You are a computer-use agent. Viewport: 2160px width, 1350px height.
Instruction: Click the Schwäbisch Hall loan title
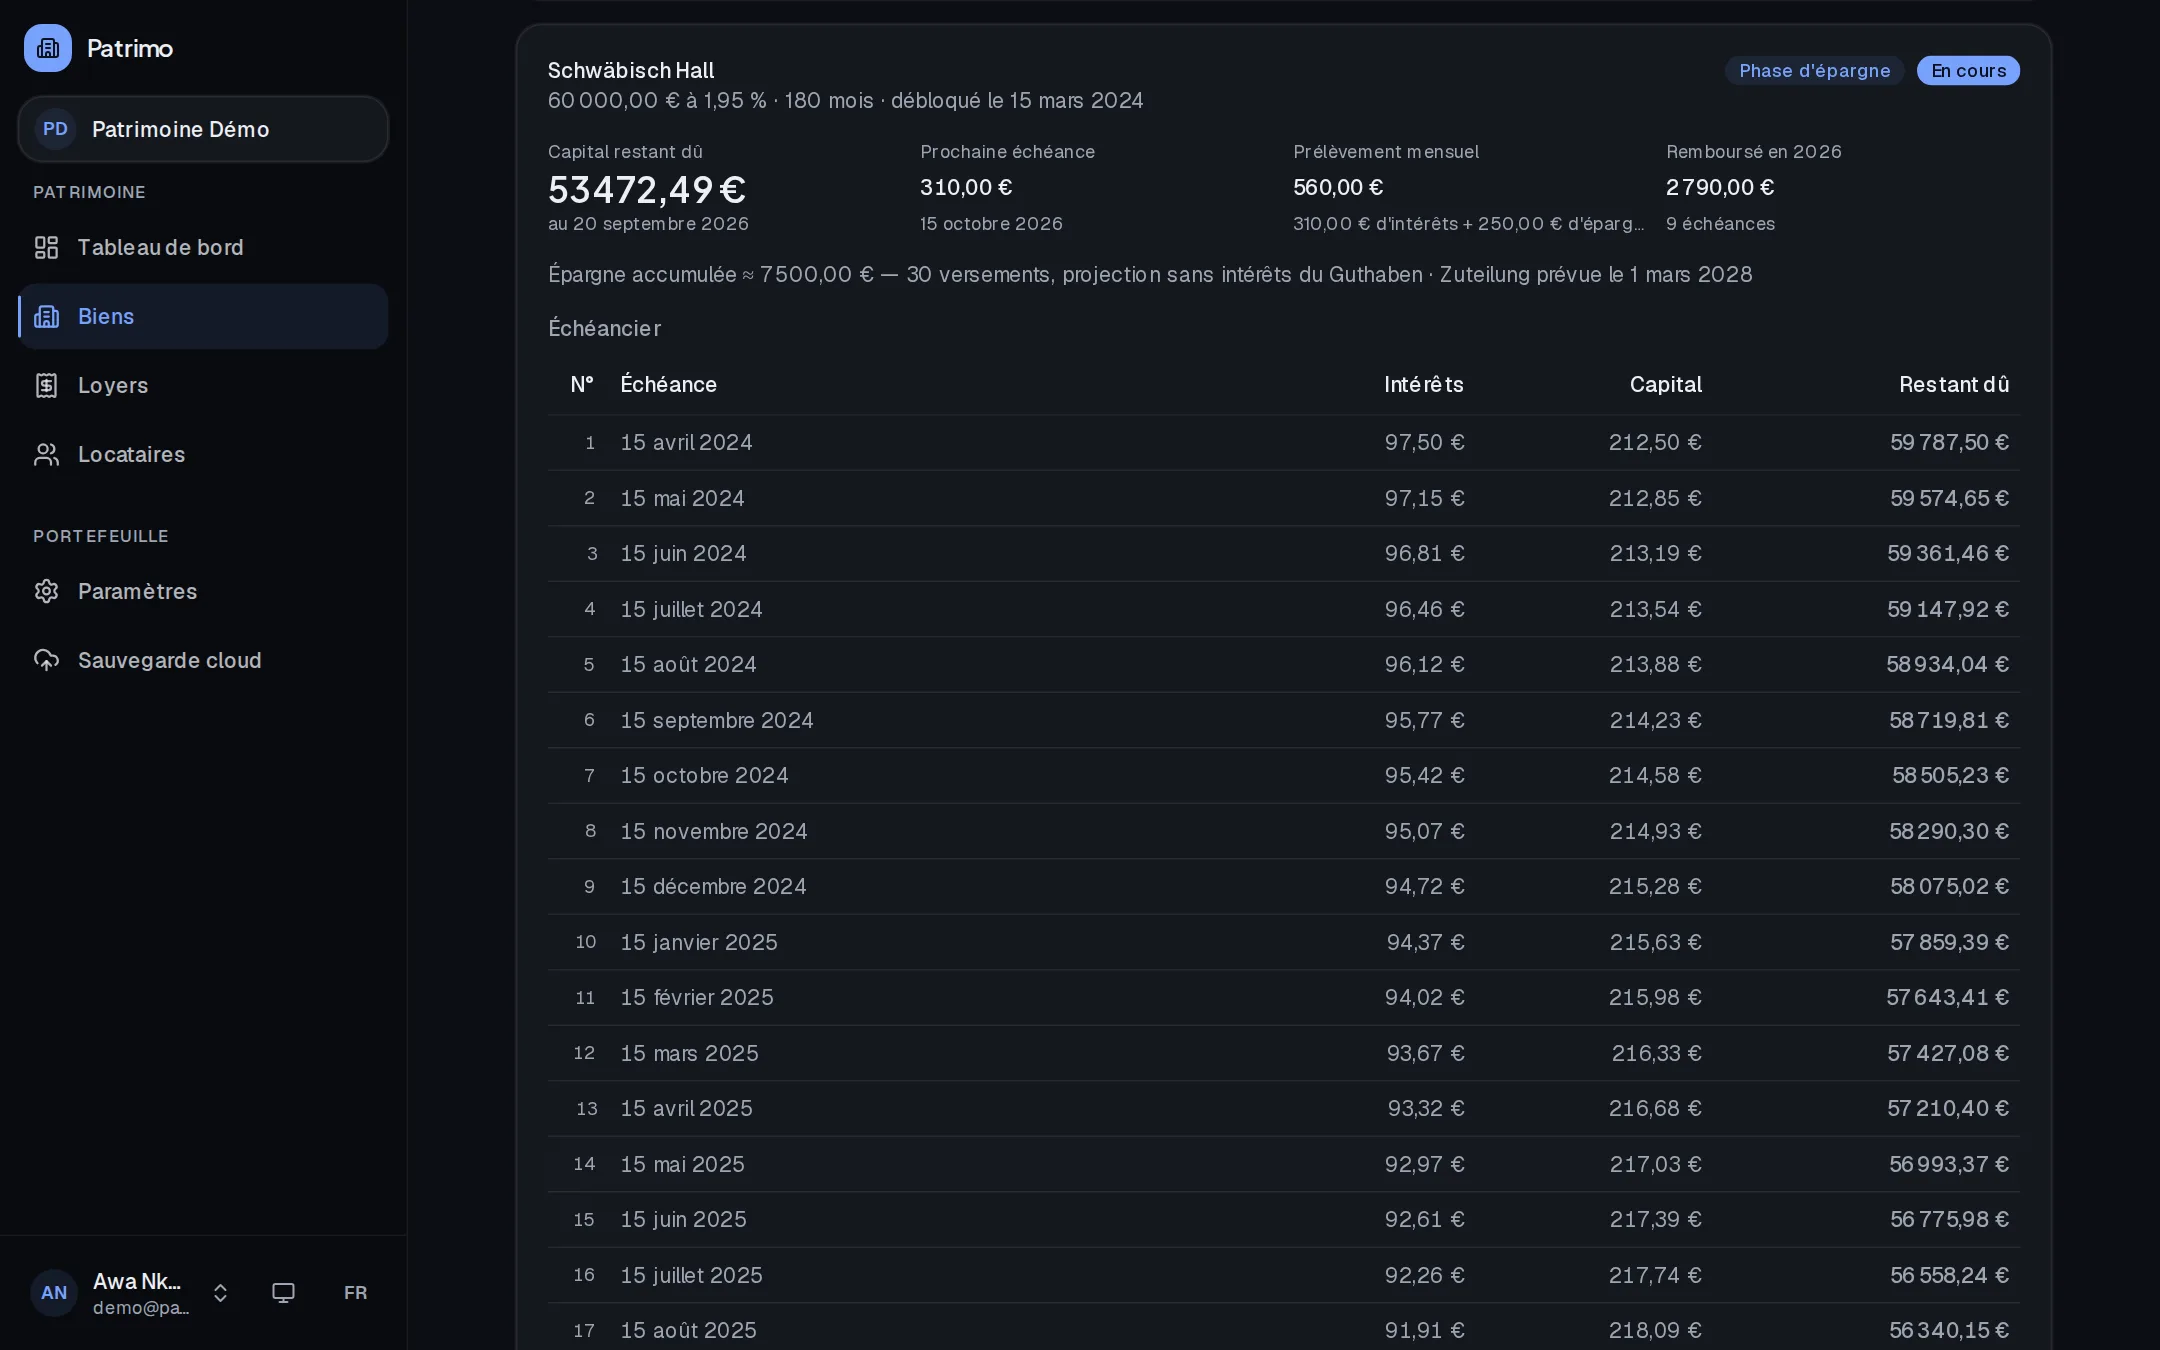[x=631, y=71]
